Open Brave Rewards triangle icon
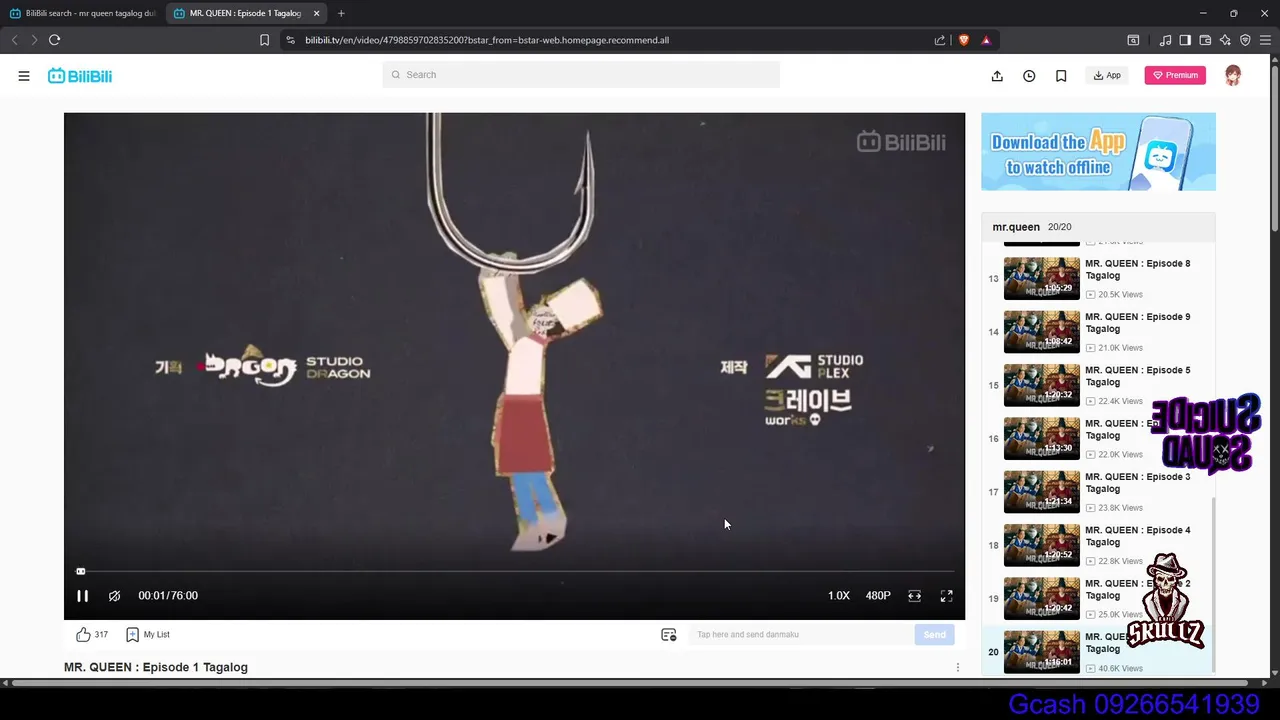1280x720 pixels. pyautogui.click(x=986, y=40)
